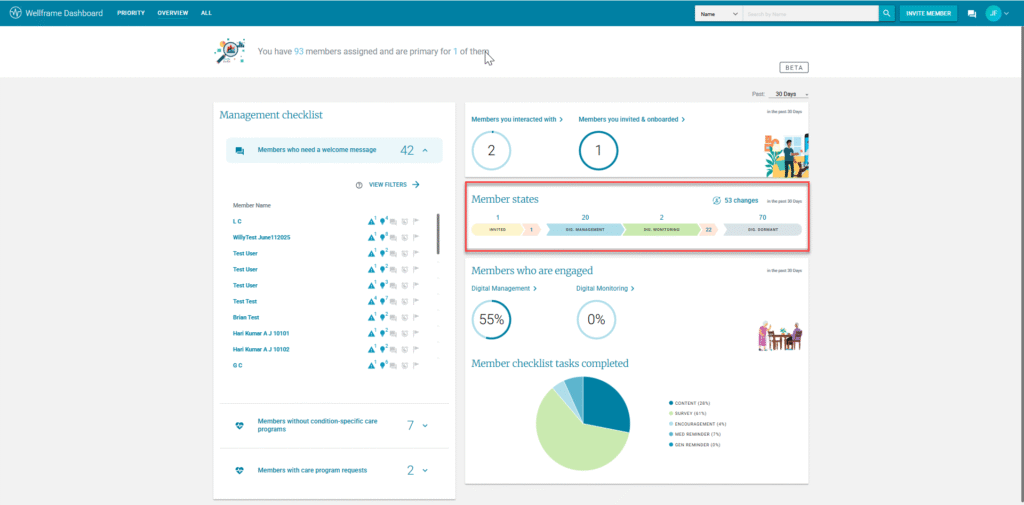Click the flag icon for Brian Test
Image resolution: width=1024 pixels, height=505 pixels.
tap(416, 317)
